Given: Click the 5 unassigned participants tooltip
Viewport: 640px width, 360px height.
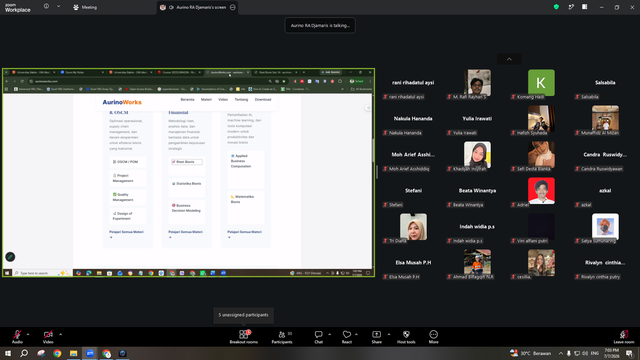Looking at the screenshot, I should coord(244,315).
